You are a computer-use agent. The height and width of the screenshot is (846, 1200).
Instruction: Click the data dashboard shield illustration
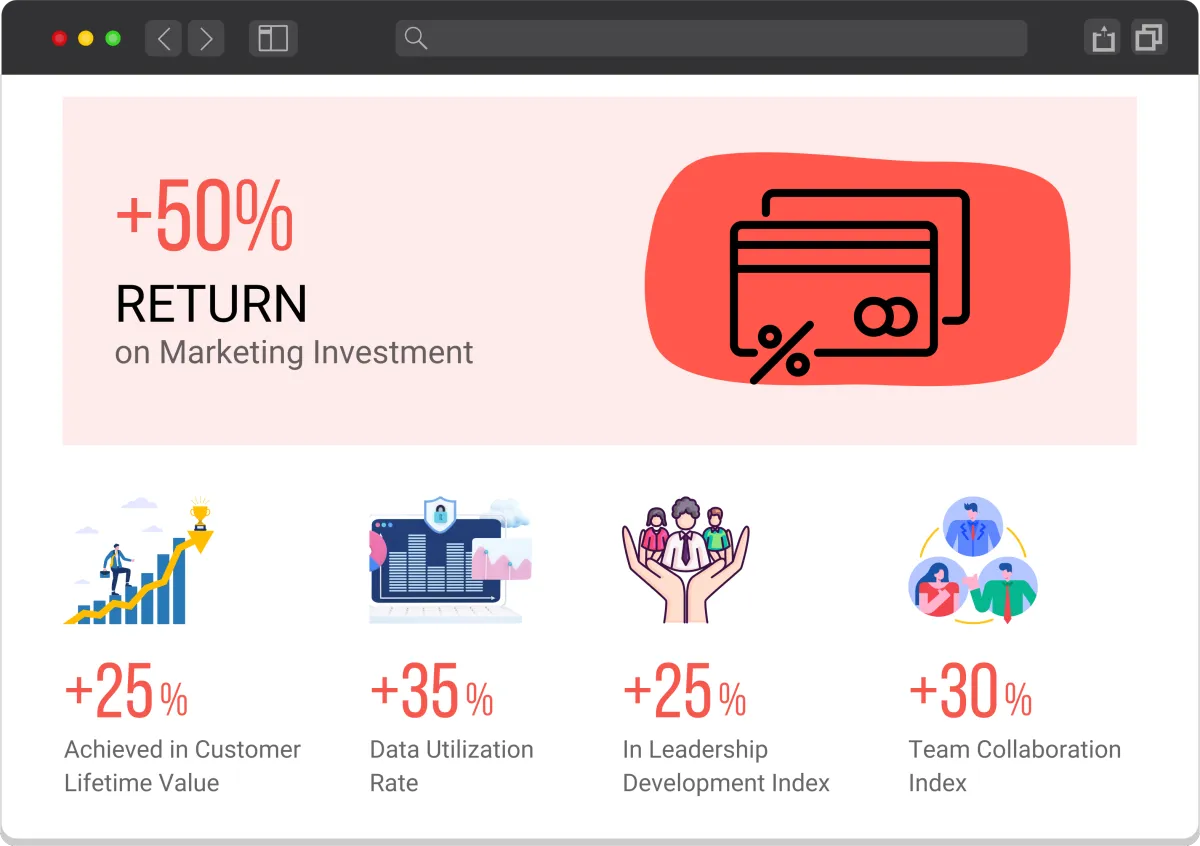[450, 560]
